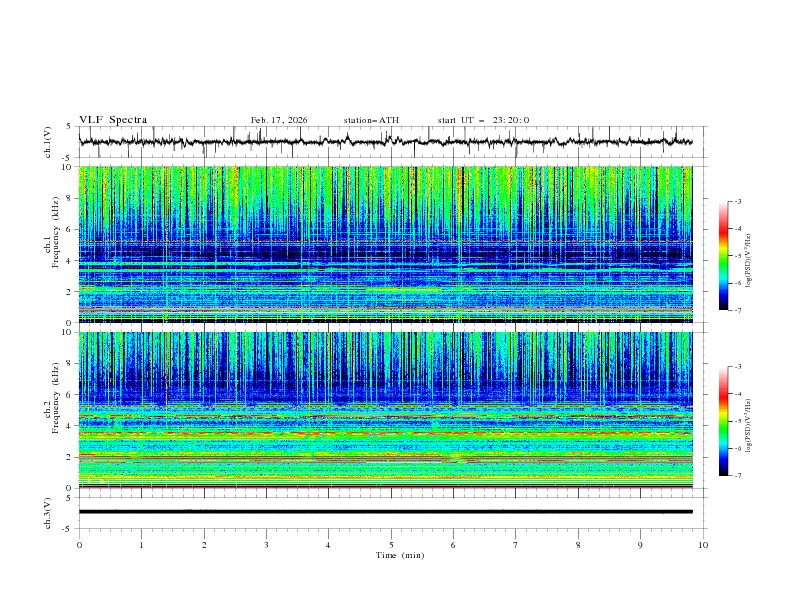Click the time axis tick label '10'
This screenshot has width=792, height=612.
[x=703, y=545]
